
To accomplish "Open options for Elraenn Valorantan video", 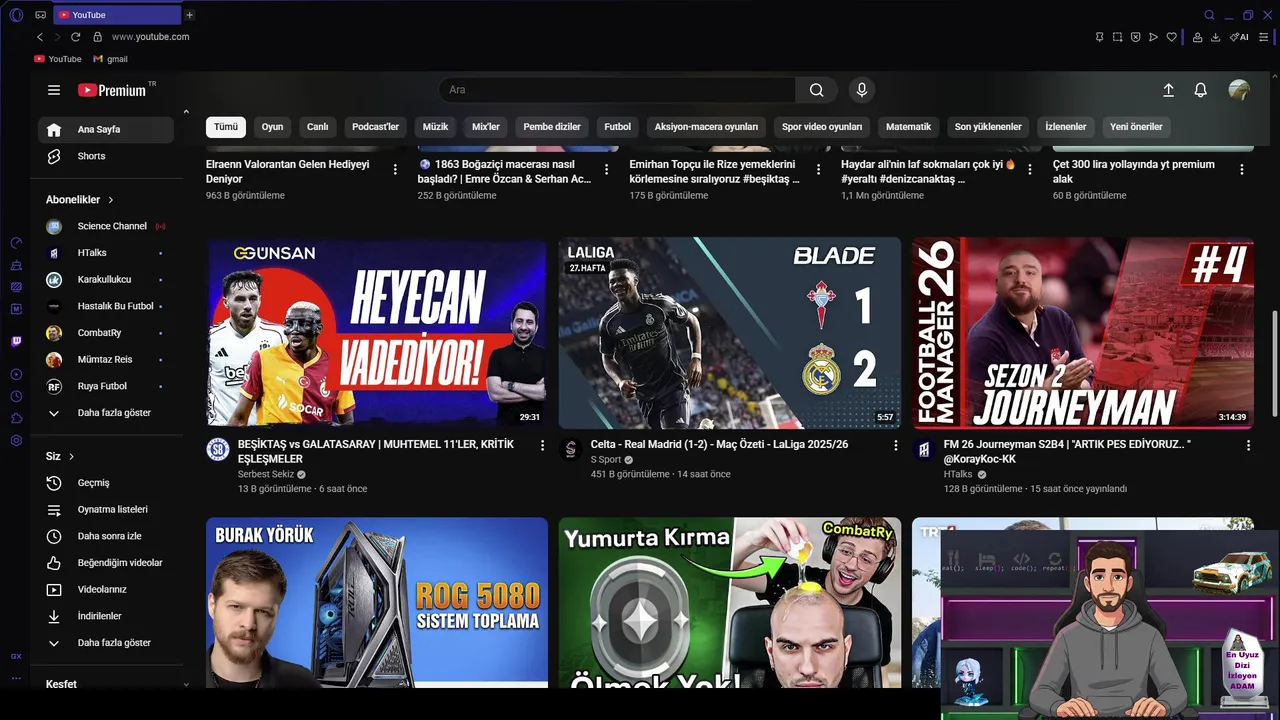I will pos(395,170).
